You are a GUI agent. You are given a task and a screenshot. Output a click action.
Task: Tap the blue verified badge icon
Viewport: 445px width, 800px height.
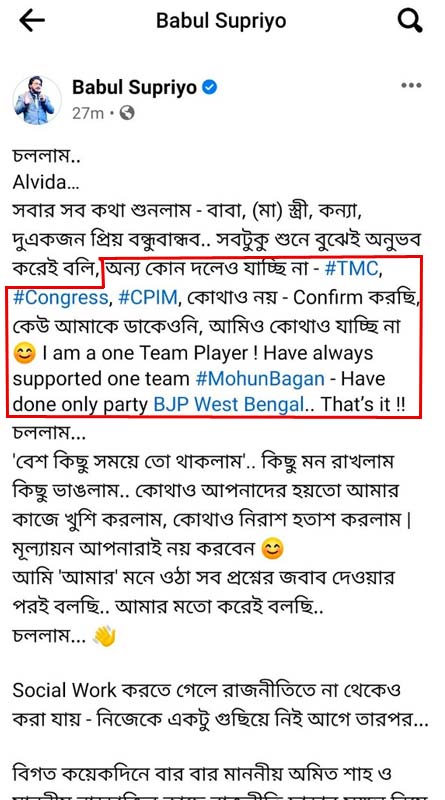tap(209, 88)
